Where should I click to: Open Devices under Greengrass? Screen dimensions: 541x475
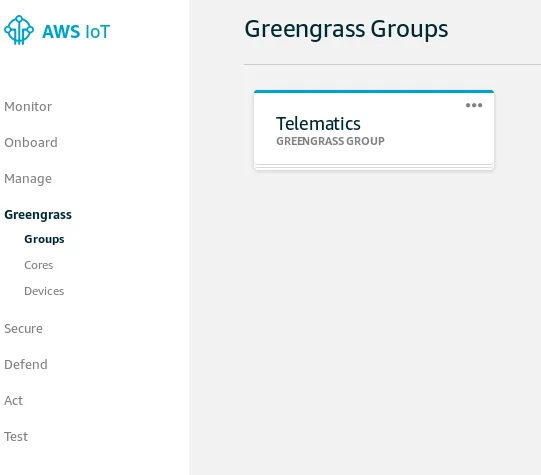tap(44, 291)
